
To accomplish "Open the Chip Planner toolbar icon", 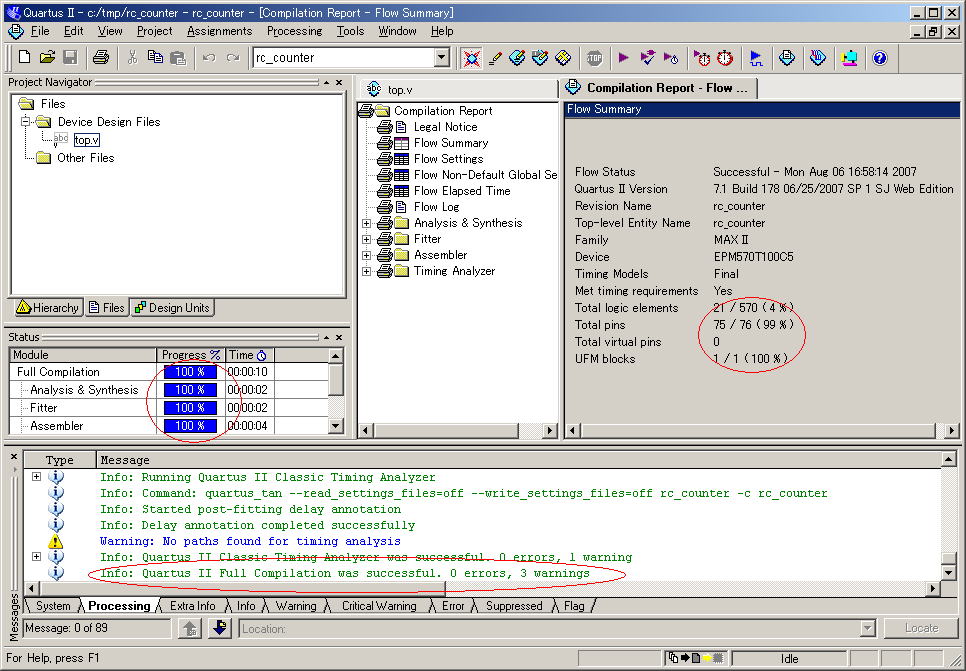I will pyautogui.click(x=563, y=58).
